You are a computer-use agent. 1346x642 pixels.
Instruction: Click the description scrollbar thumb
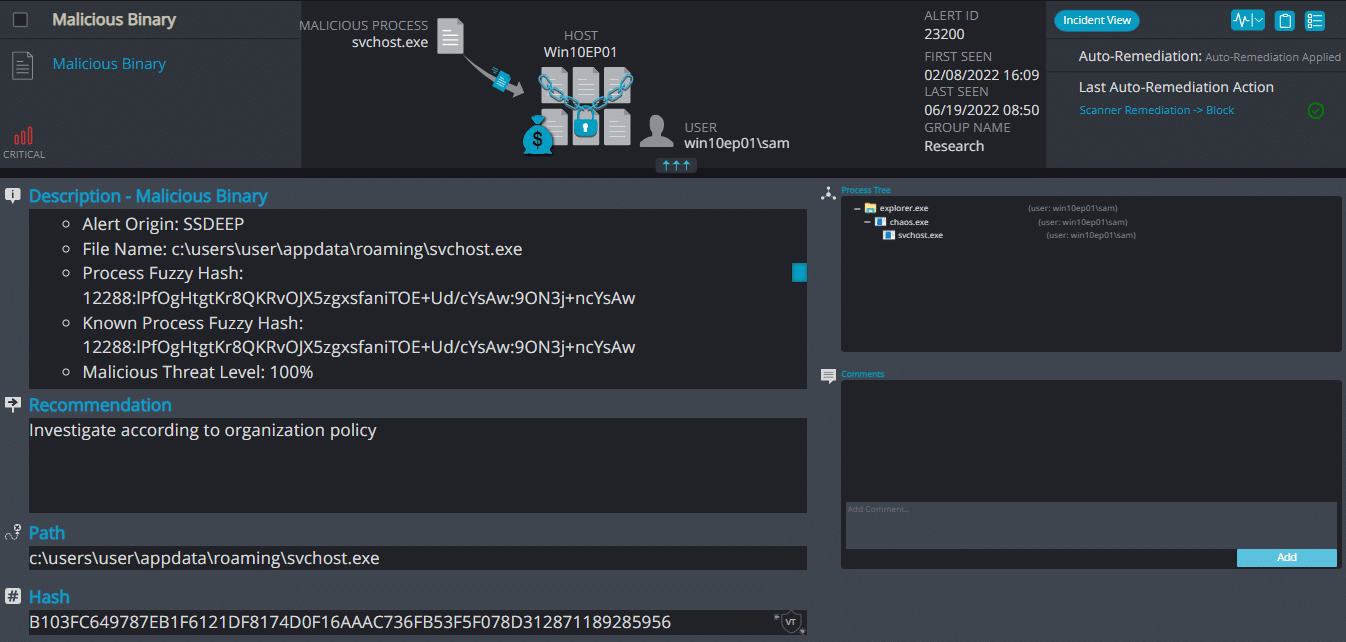click(x=799, y=272)
